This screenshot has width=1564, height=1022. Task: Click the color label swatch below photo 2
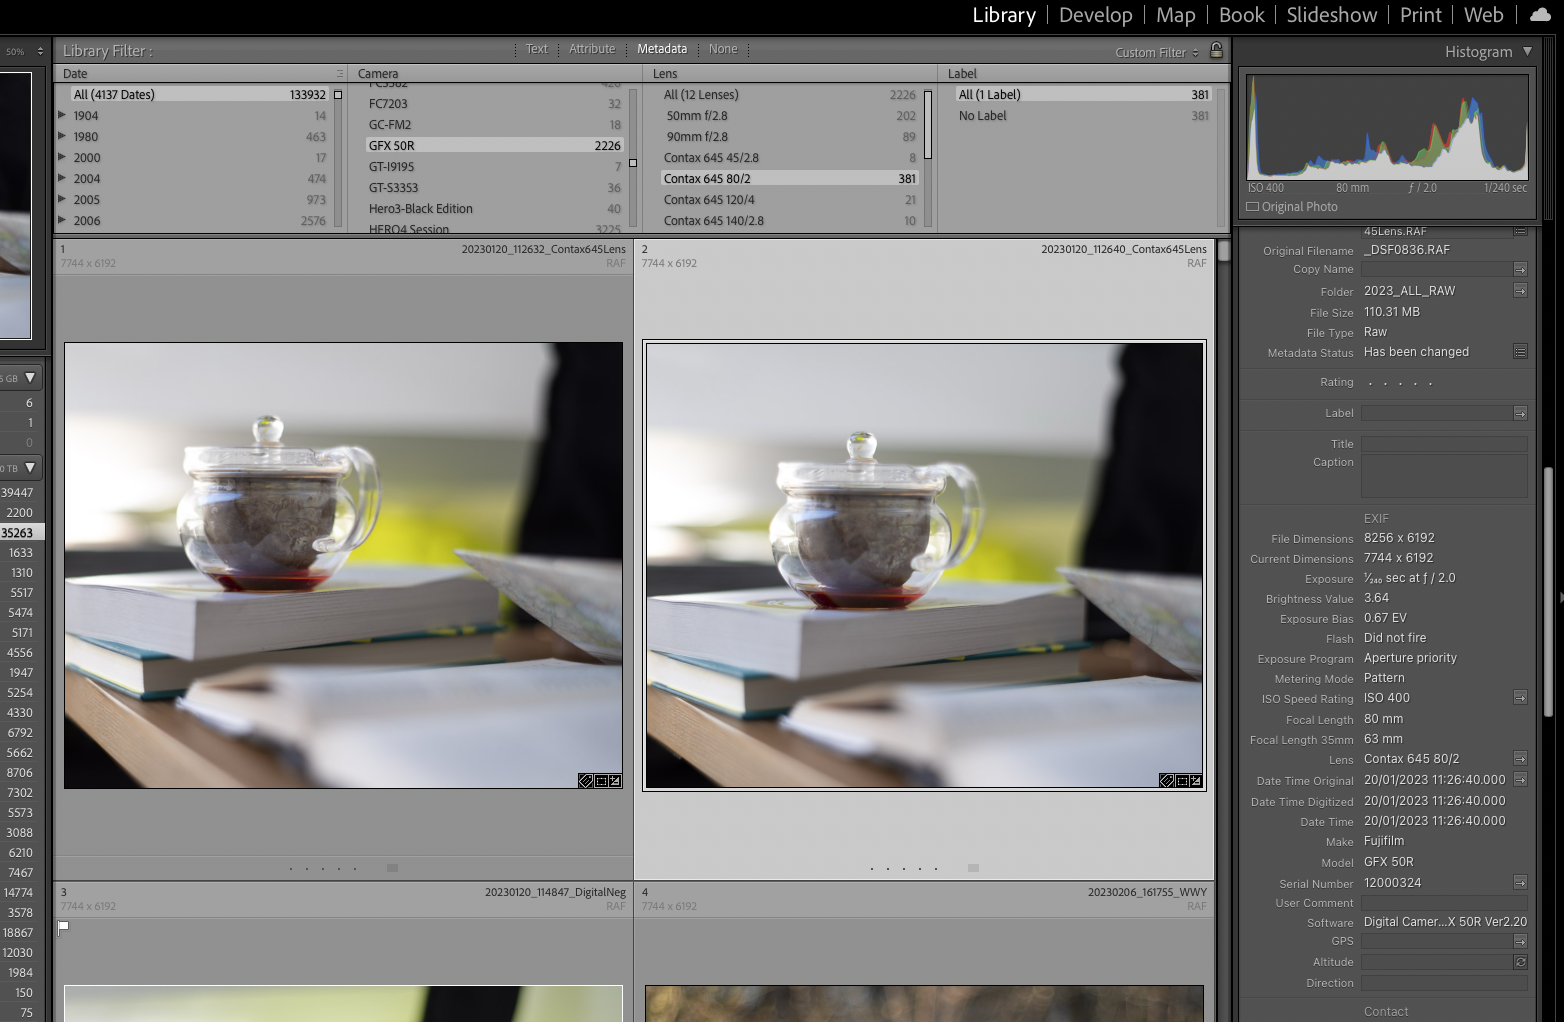(x=974, y=868)
